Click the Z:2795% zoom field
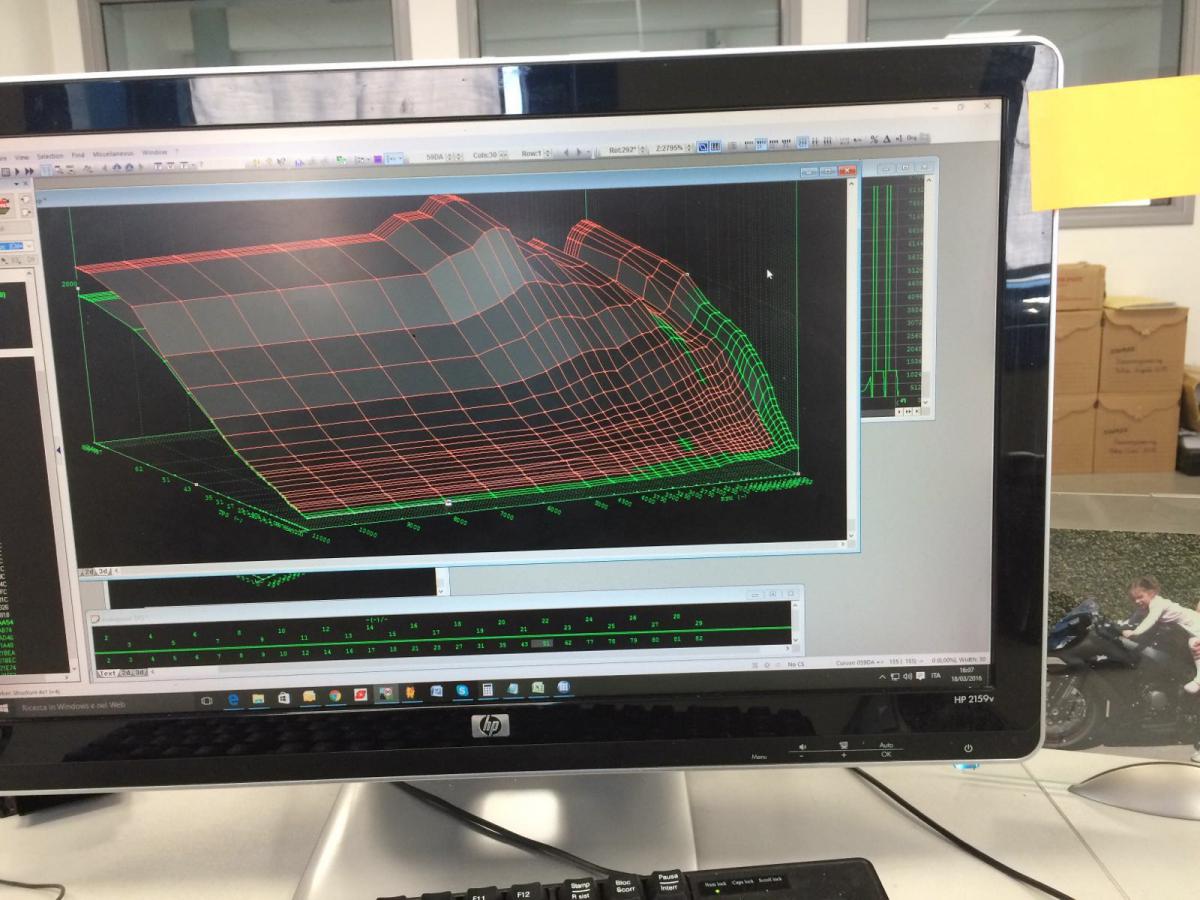Screen dimensions: 1200x900 click(x=670, y=148)
